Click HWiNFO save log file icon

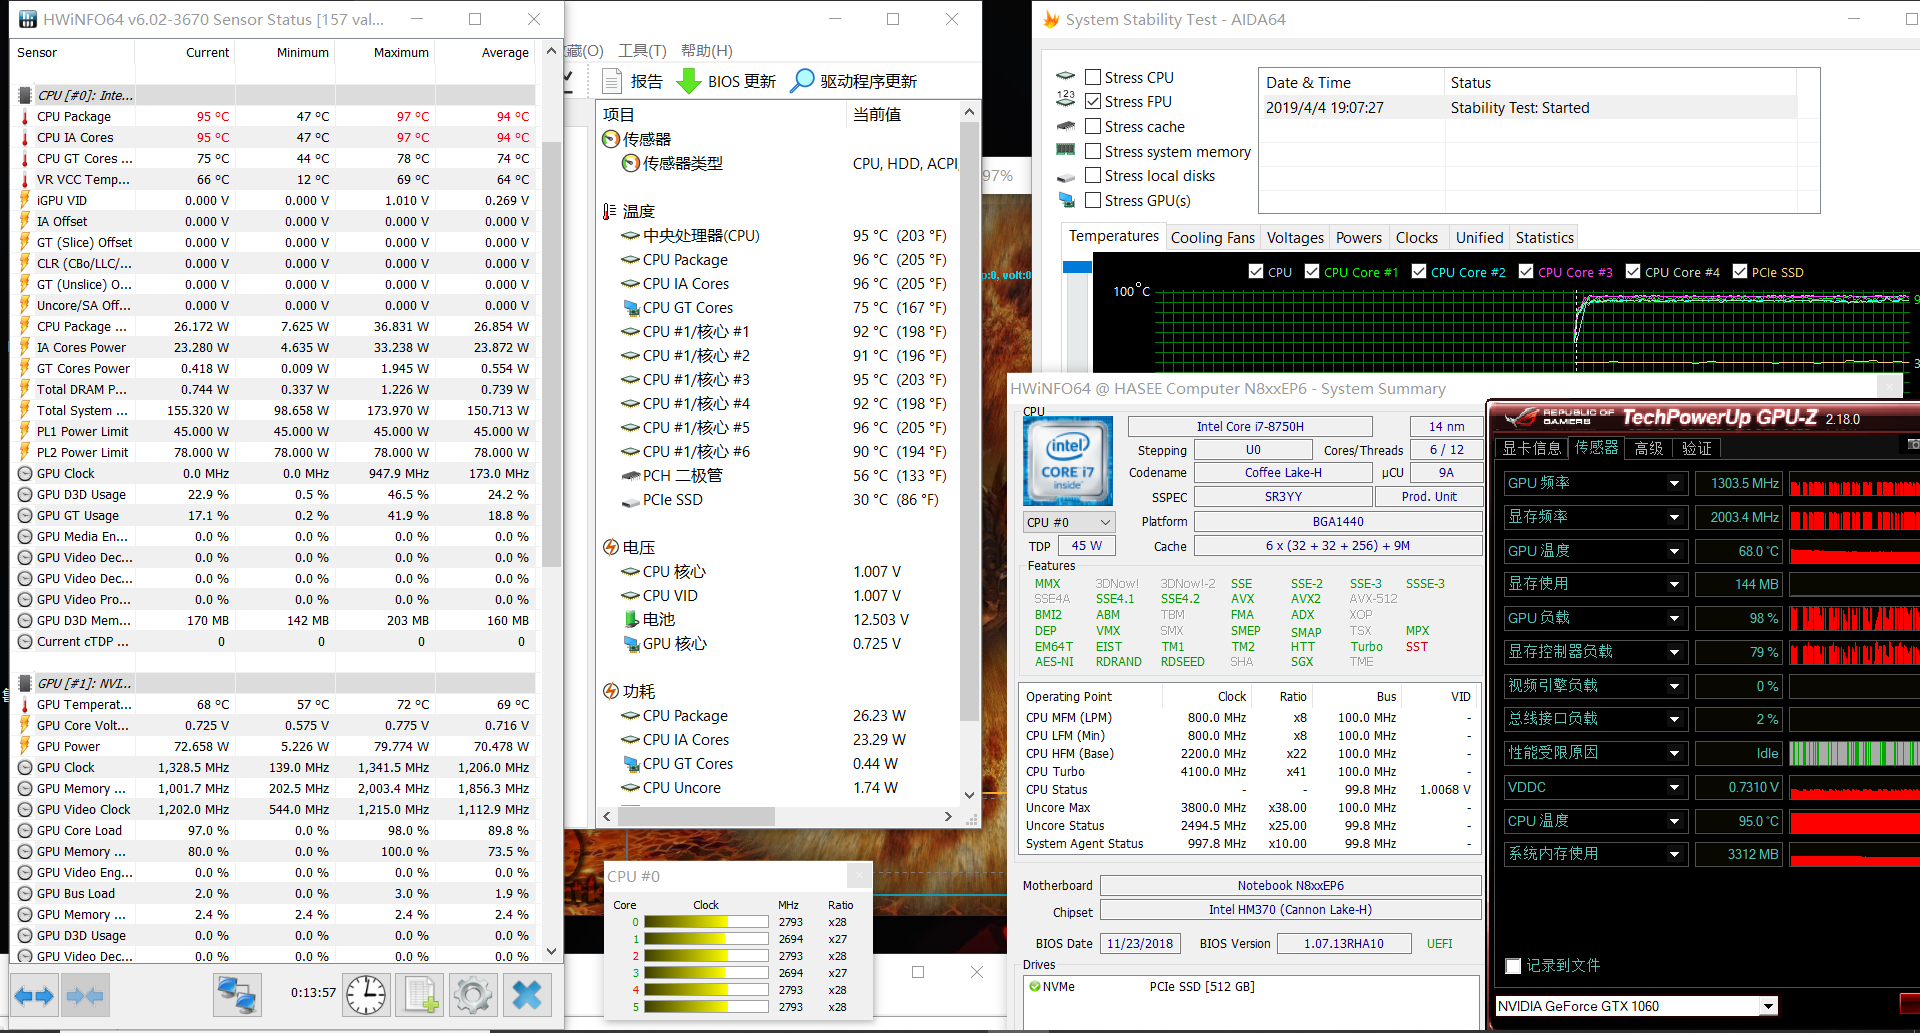pos(420,995)
